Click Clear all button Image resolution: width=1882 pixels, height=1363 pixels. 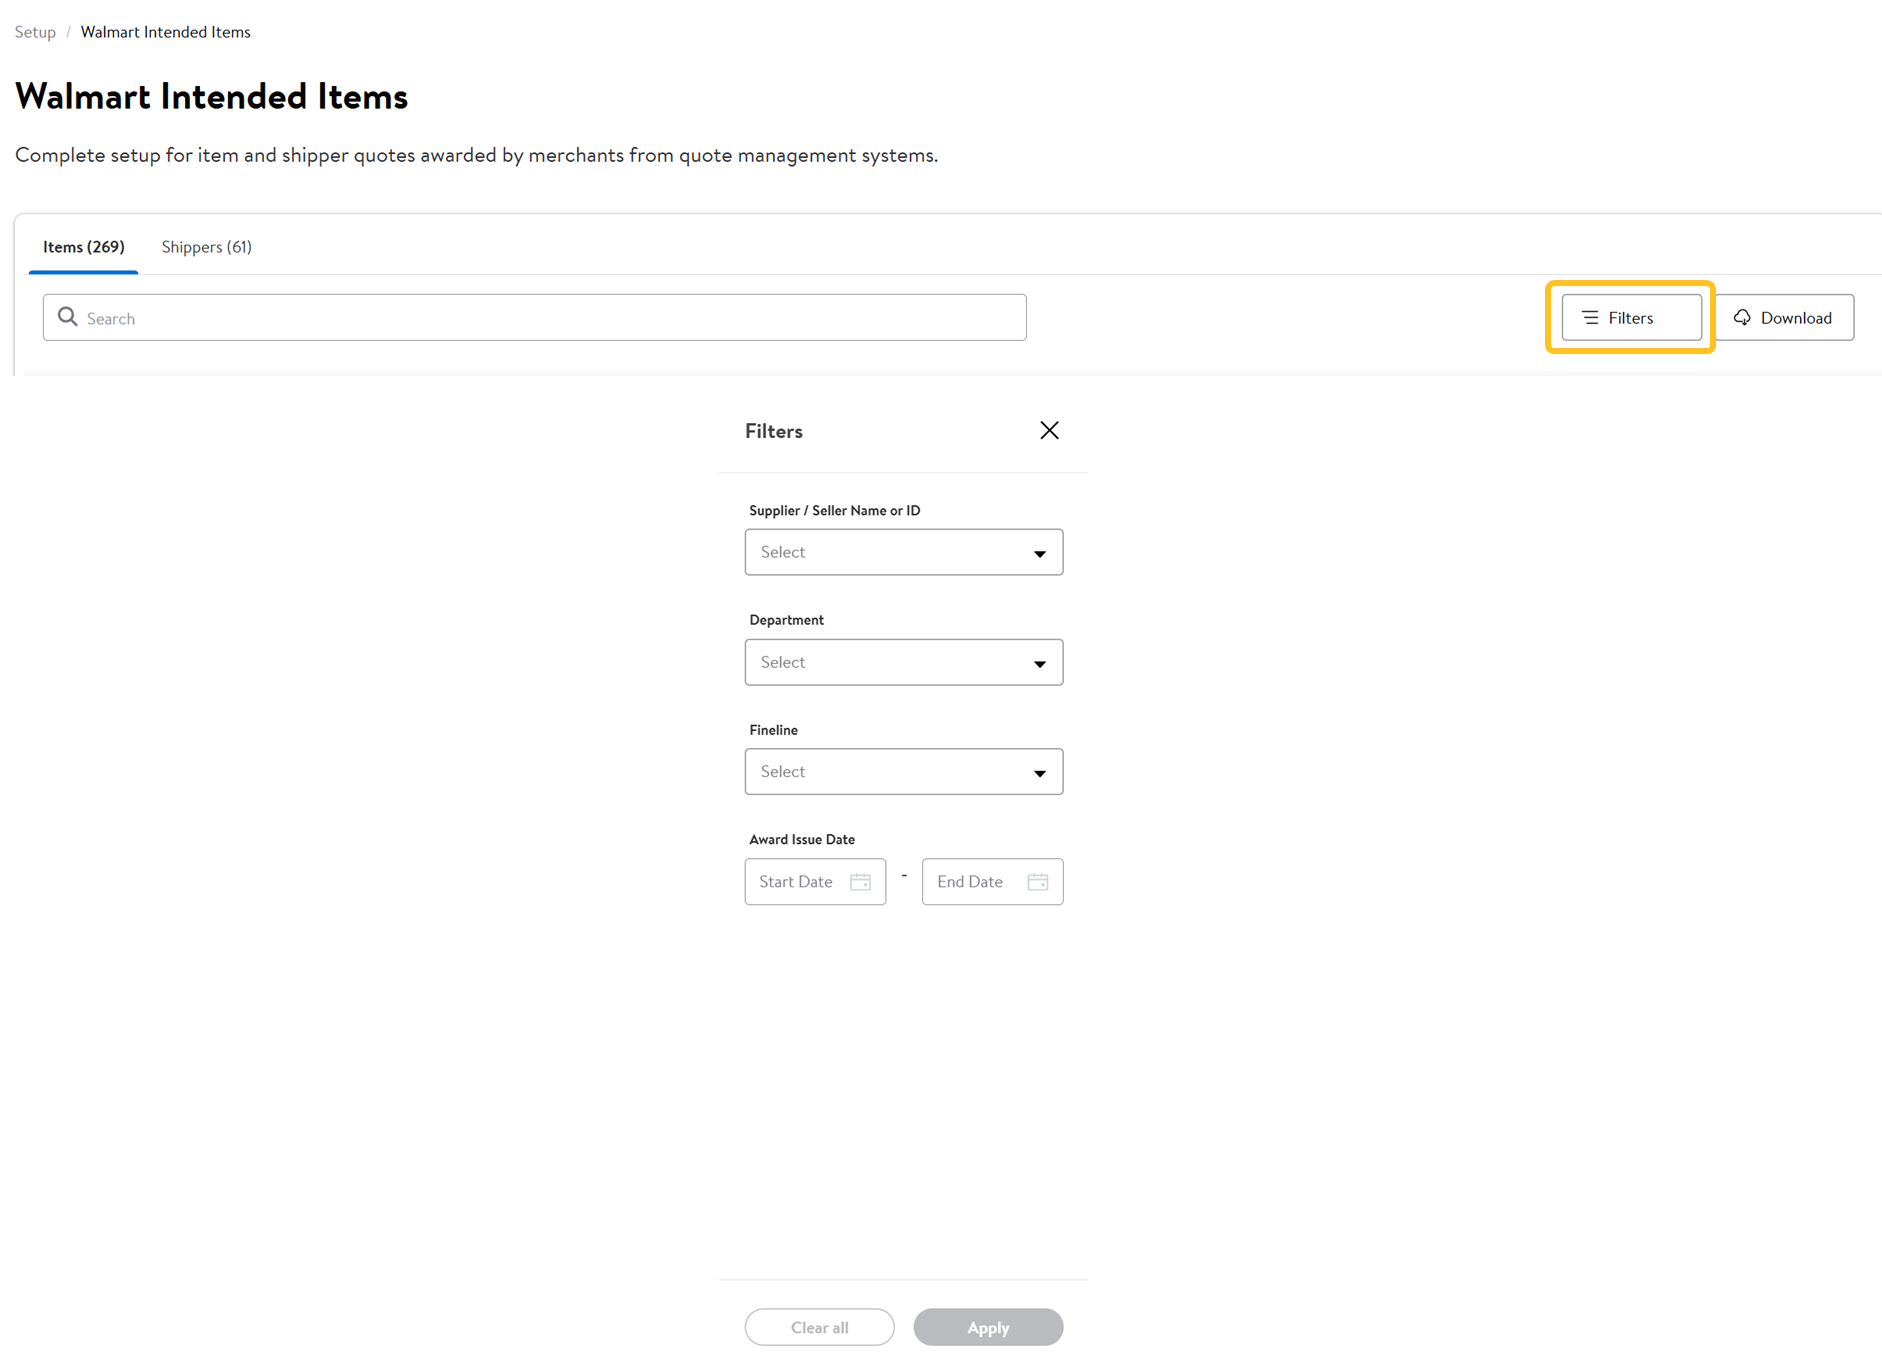(819, 1327)
